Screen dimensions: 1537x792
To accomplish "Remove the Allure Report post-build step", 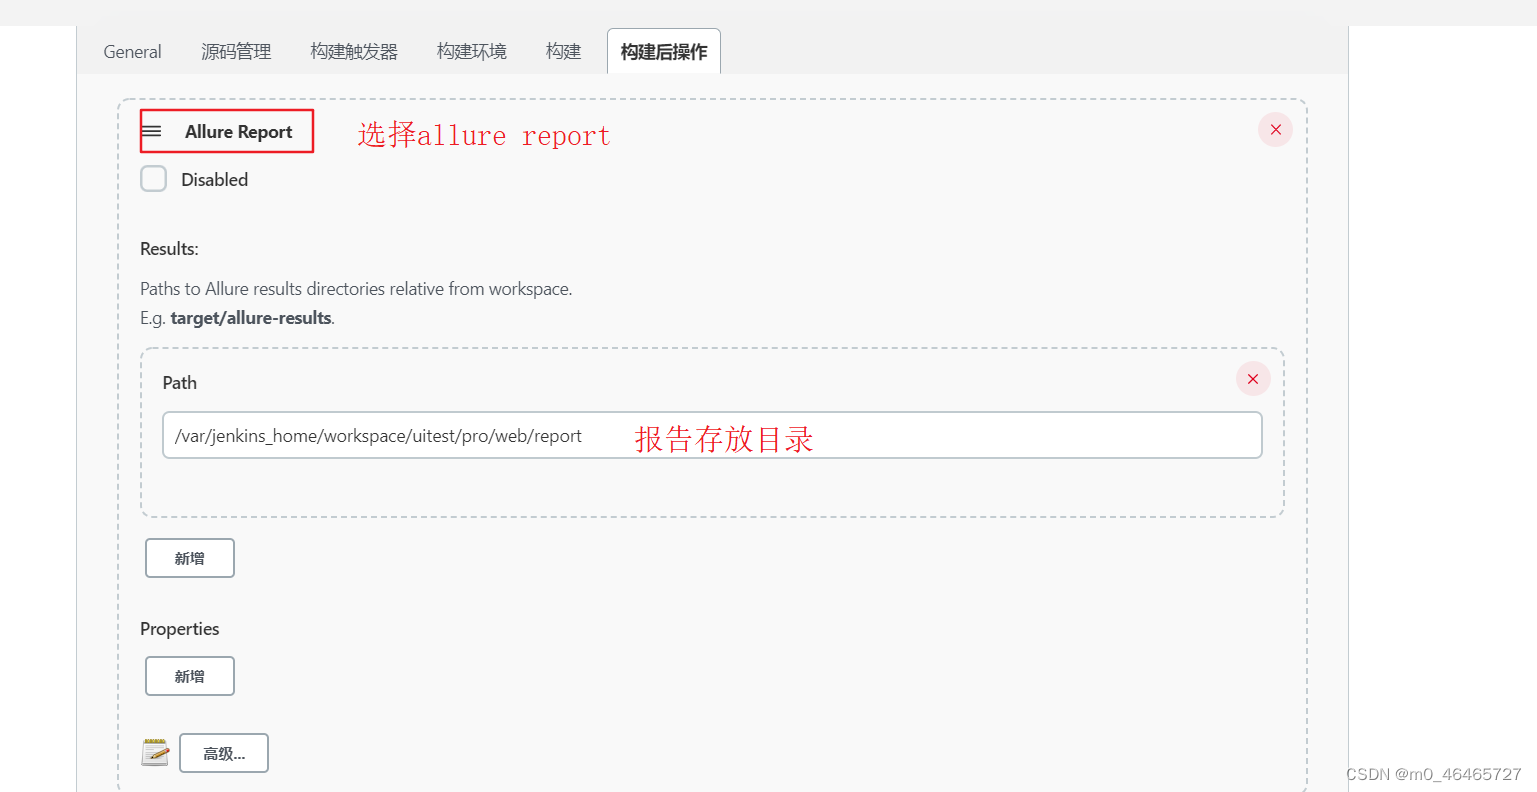I will pyautogui.click(x=1275, y=130).
